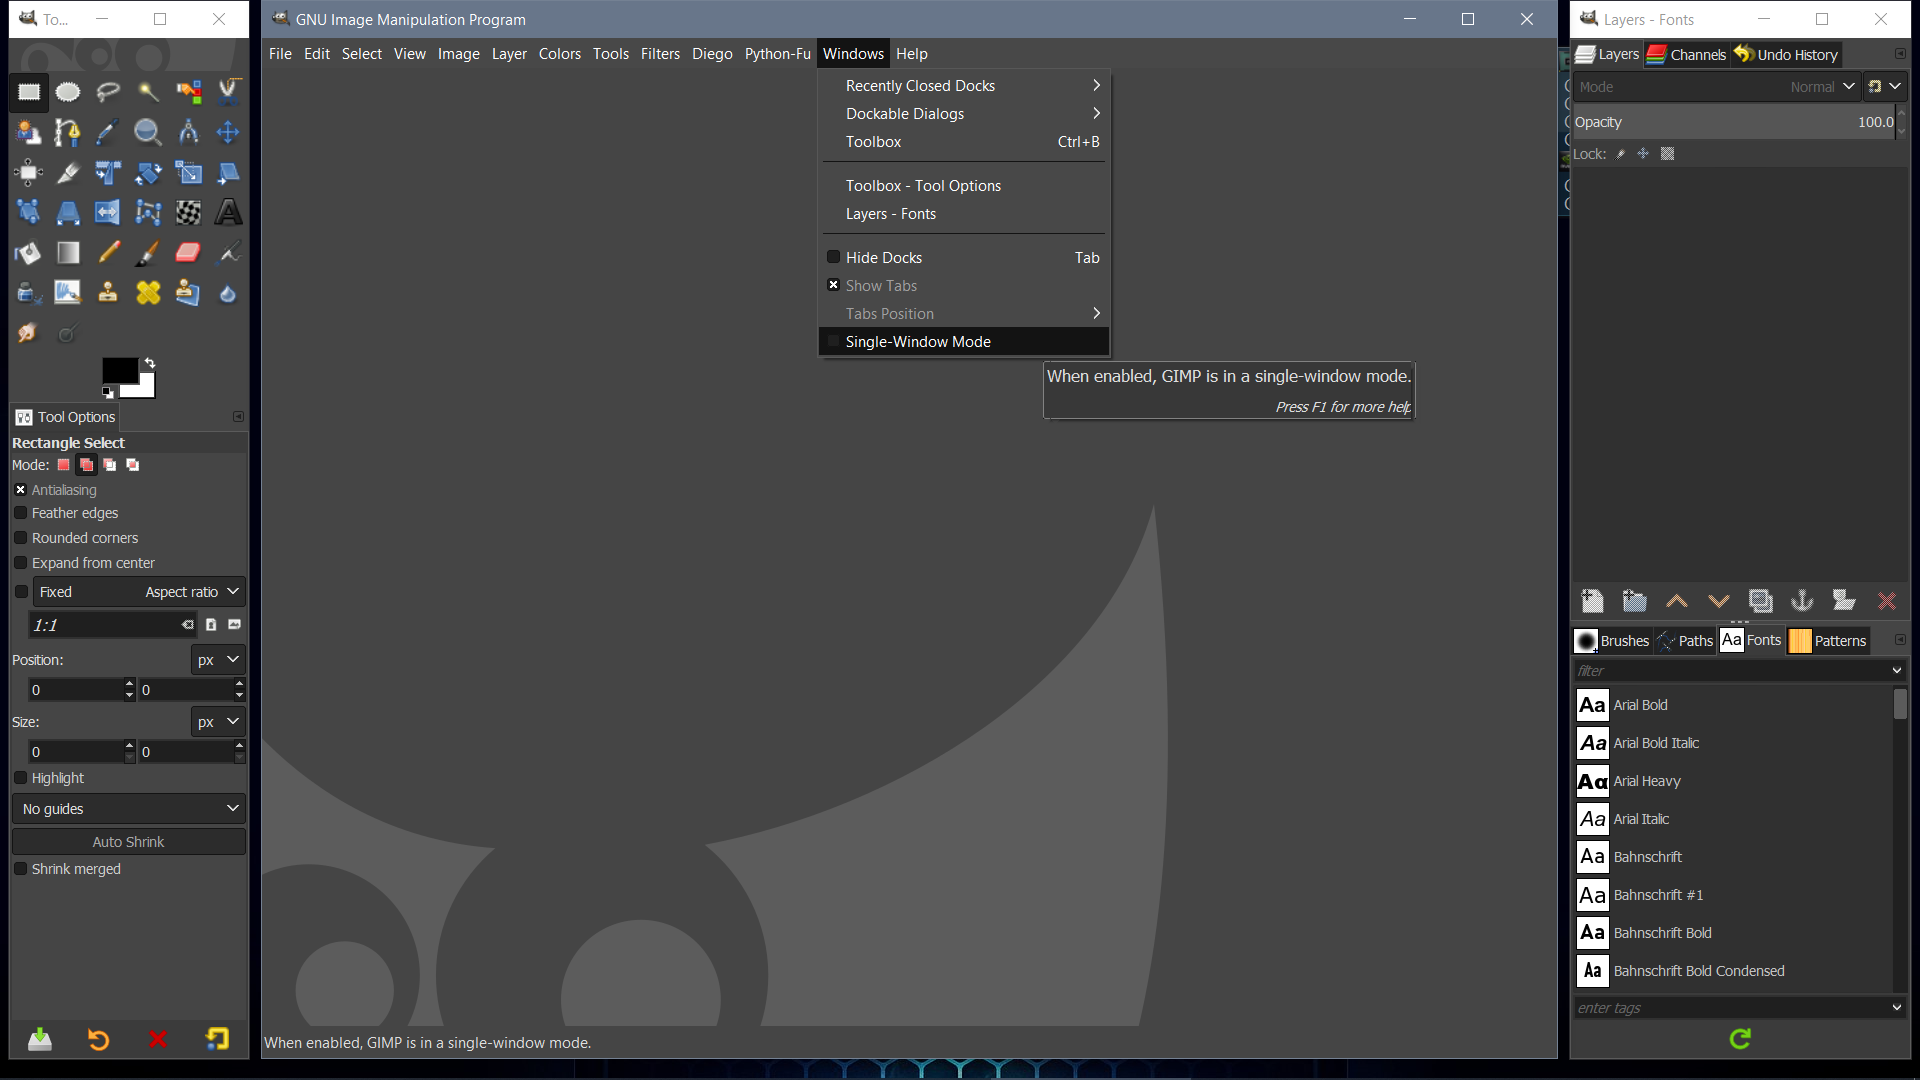
Task: Choose Layers - Fonts menu entry
Action: point(963,214)
